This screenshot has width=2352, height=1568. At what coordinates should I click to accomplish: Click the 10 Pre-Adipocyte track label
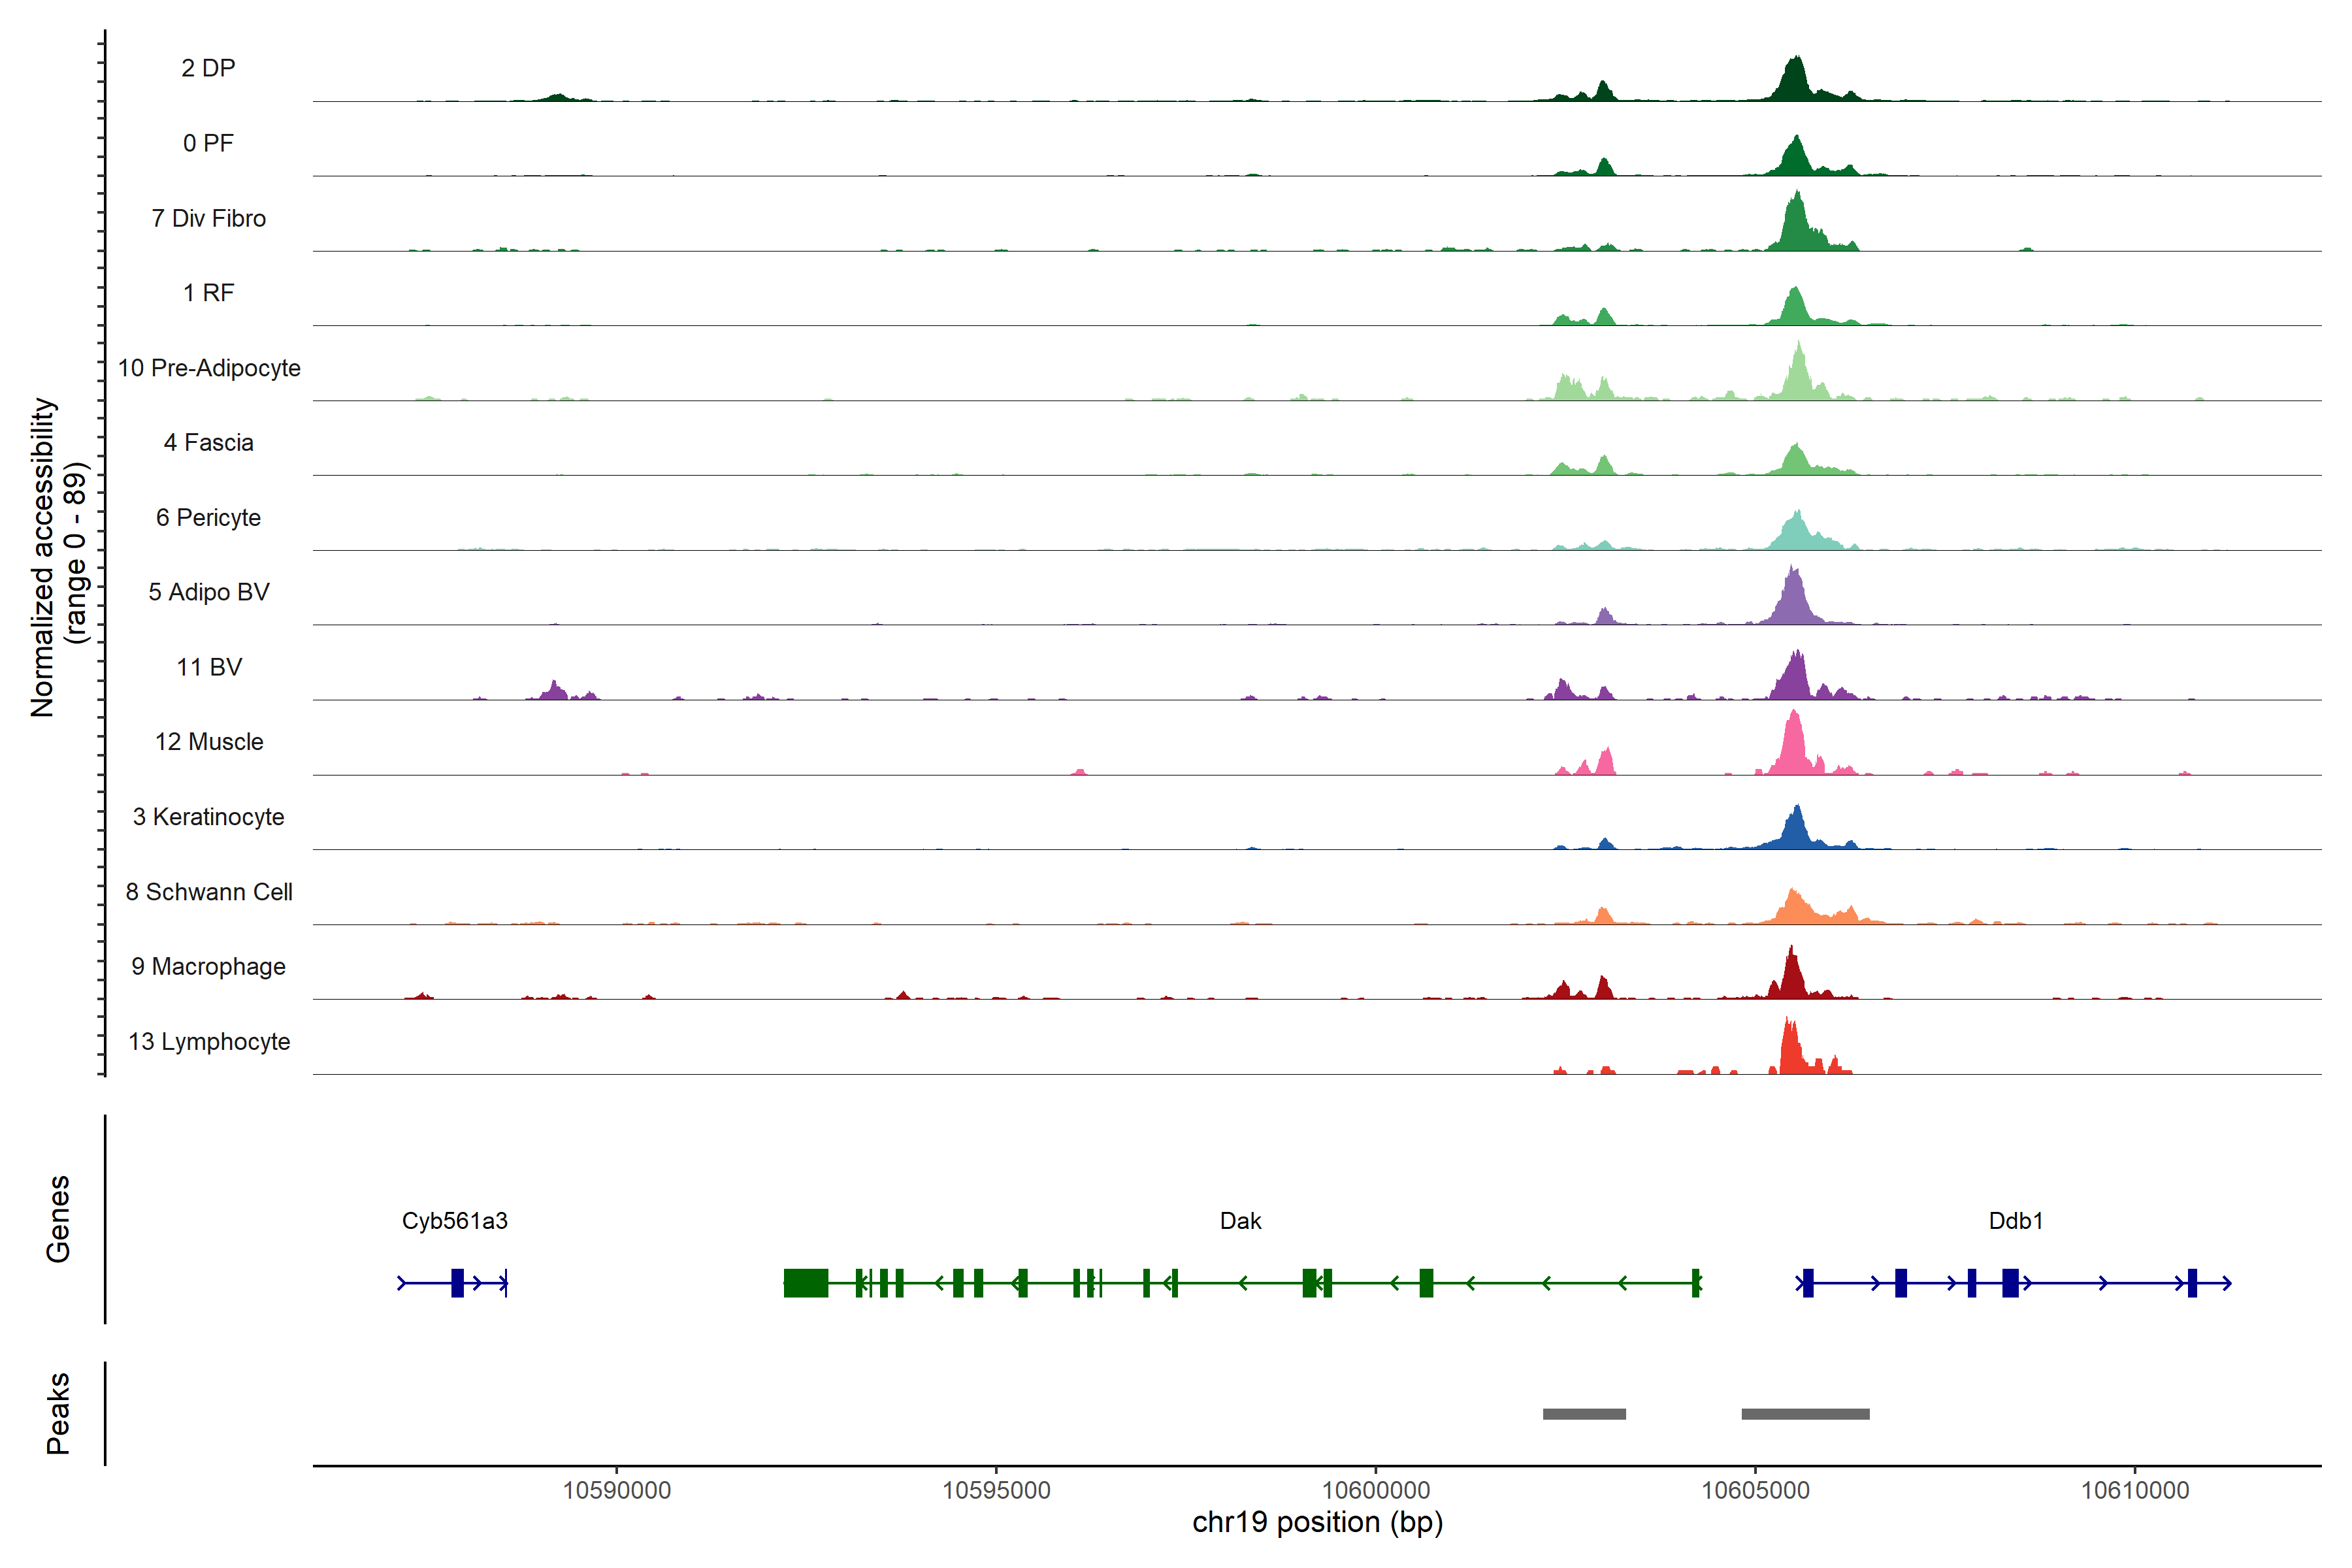click(x=209, y=368)
